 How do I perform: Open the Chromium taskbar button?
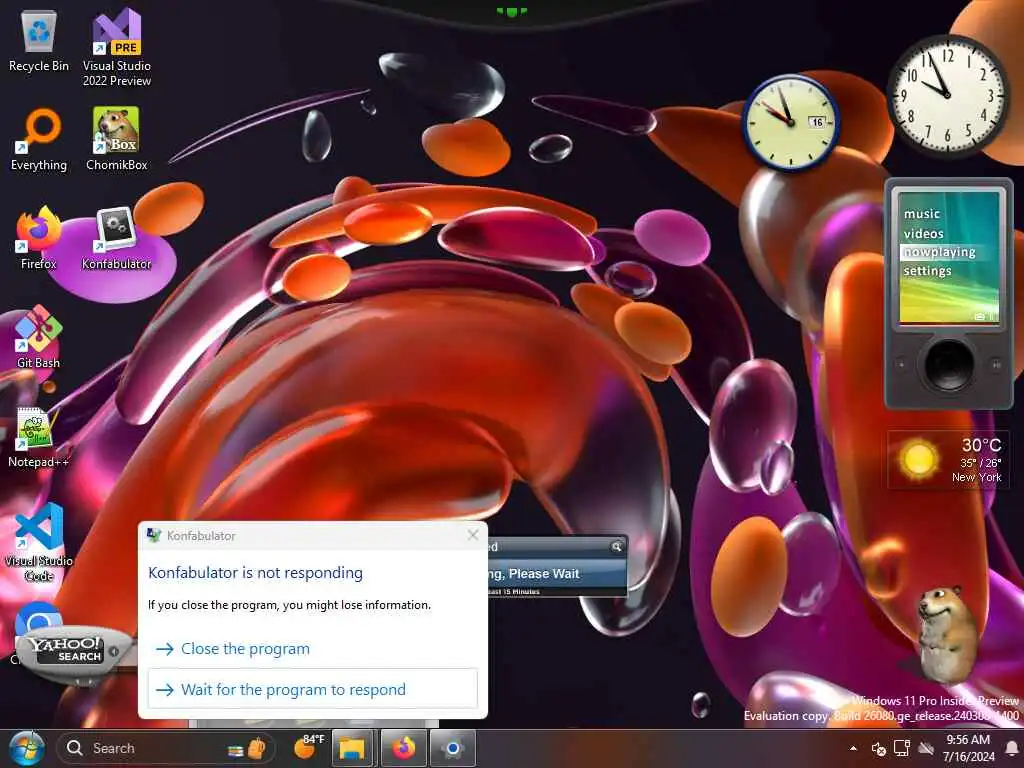point(452,748)
